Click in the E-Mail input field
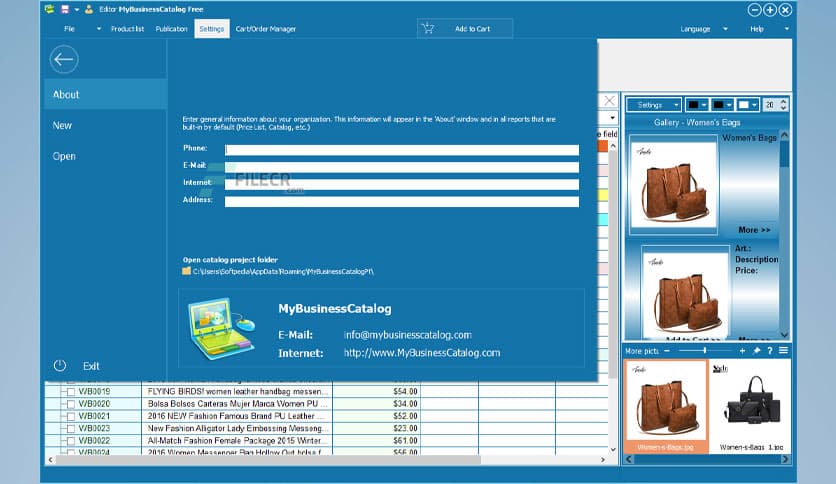Image resolution: width=836 pixels, height=484 pixels. click(401, 167)
